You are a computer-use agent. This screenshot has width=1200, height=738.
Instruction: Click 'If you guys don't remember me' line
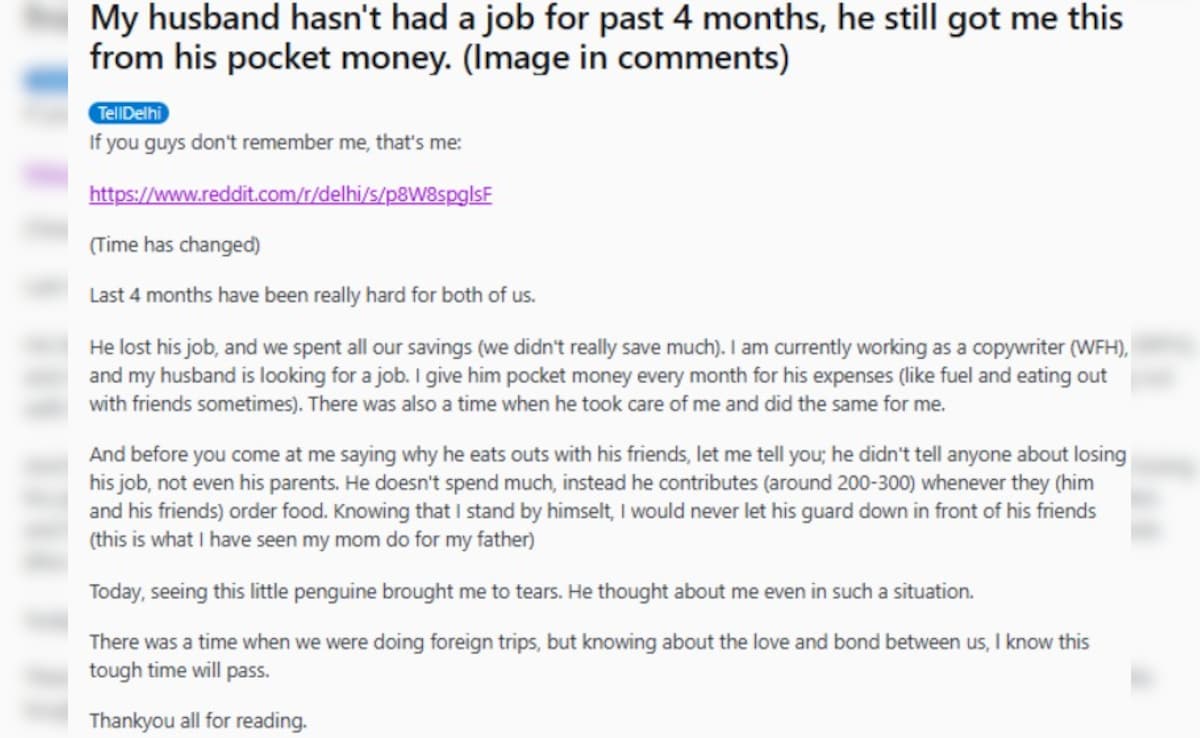coord(275,142)
